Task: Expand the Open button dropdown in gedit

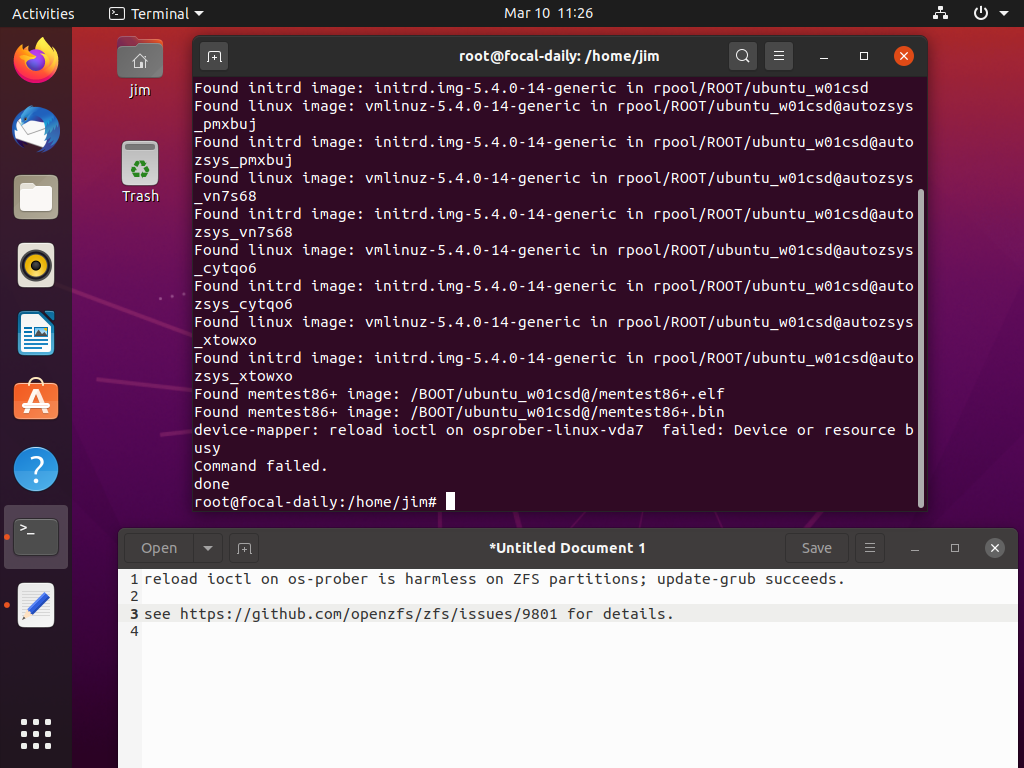Action: pyautogui.click(x=206, y=548)
